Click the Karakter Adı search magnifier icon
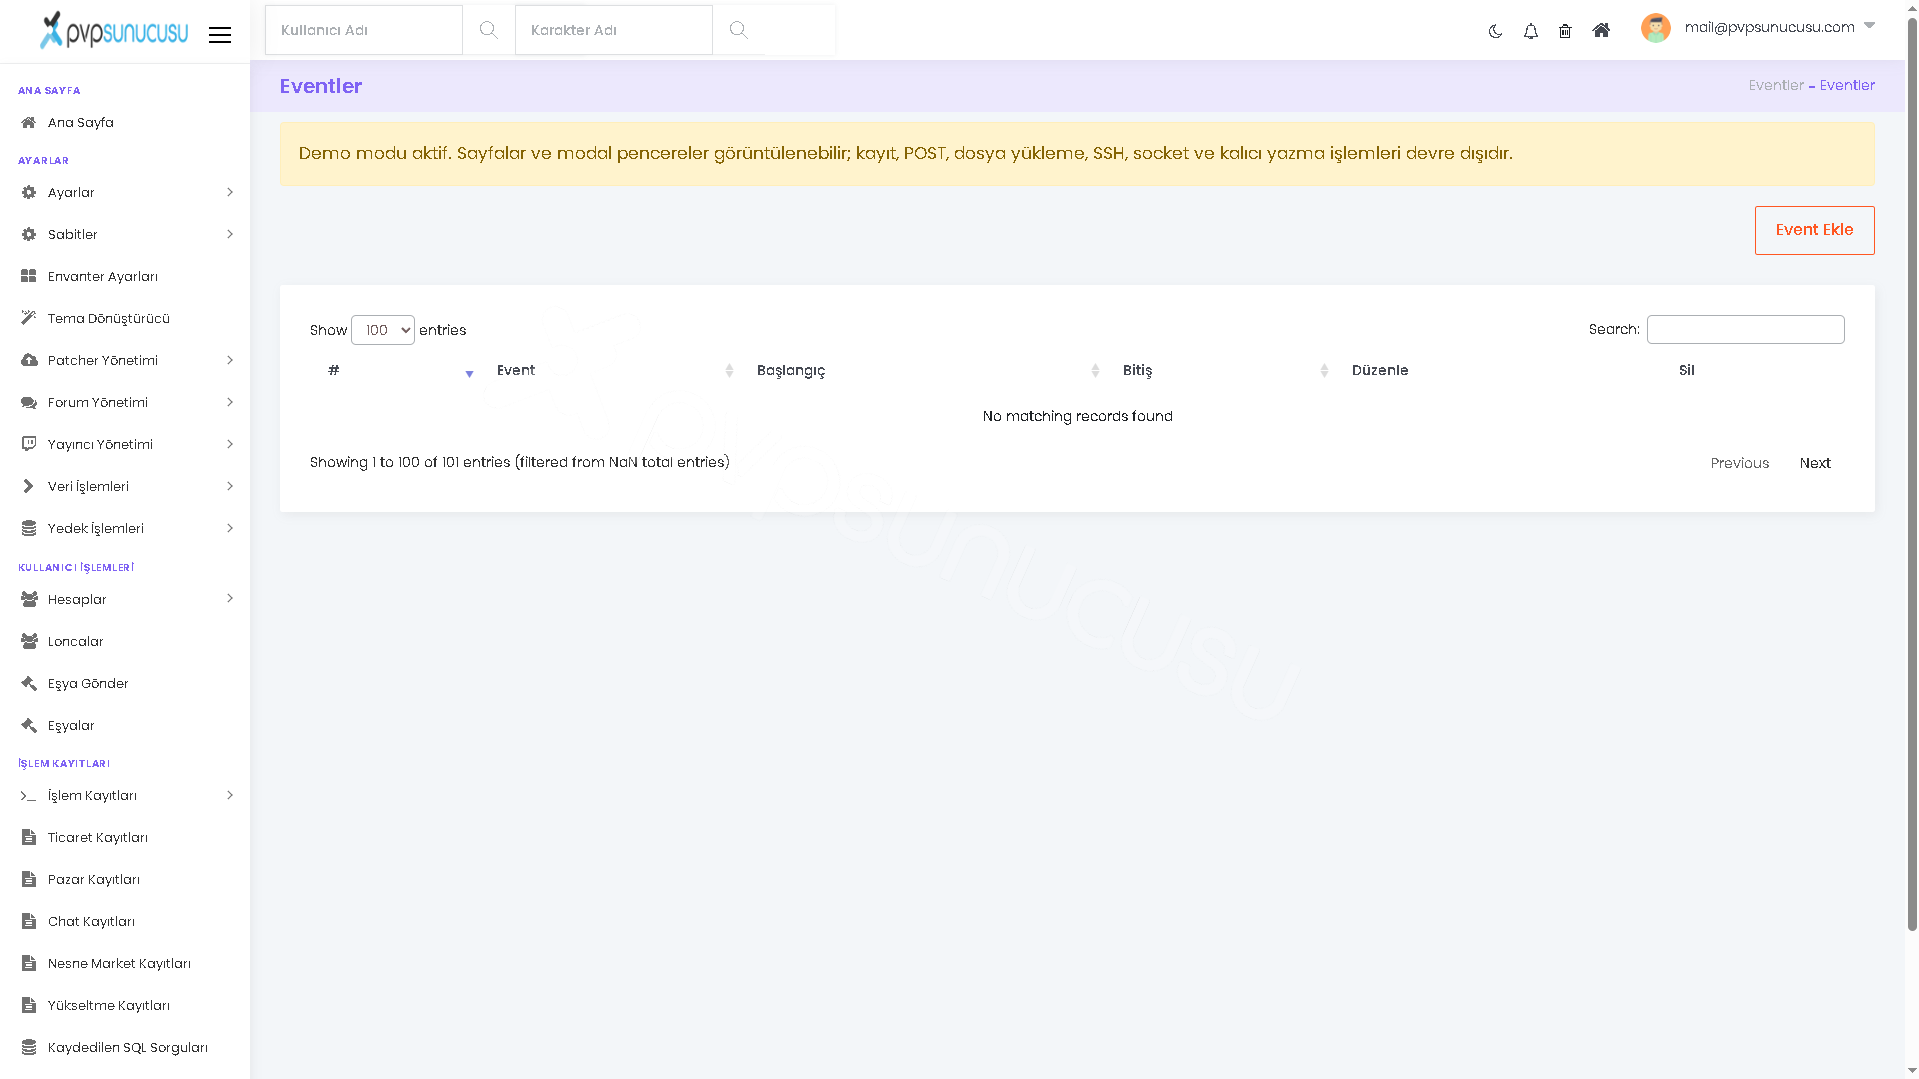1919x1079 pixels. pyautogui.click(x=738, y=30)
